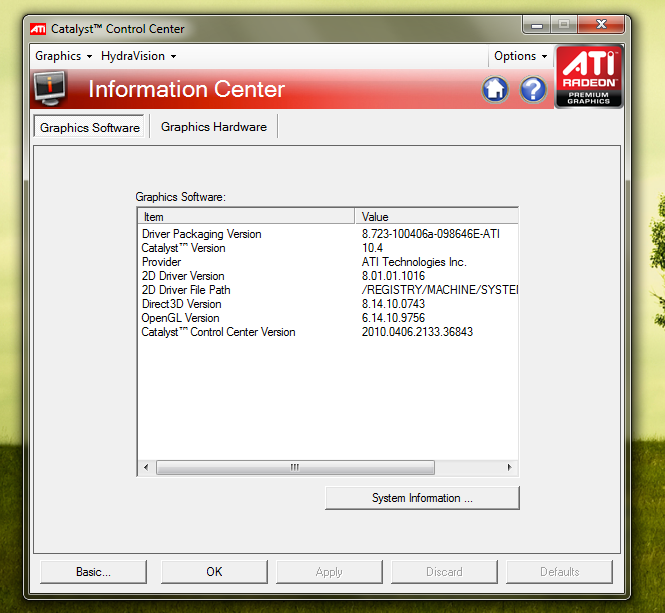Image resolution: width=665 pixels, height=613 pixels.
Task: Switch to the Graphics Hardware tab
Action: (x=214, y=127)
